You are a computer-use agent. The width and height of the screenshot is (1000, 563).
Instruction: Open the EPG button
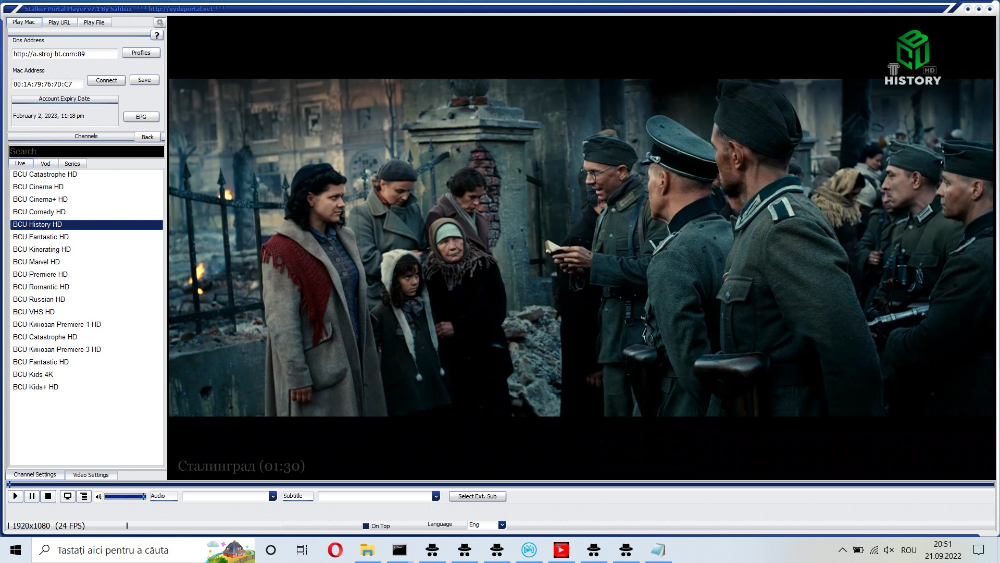coord(141,117)
